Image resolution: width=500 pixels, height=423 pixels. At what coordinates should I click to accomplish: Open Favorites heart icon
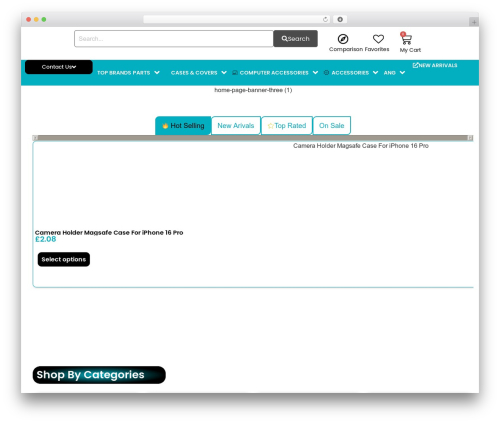tap(378, 39)
